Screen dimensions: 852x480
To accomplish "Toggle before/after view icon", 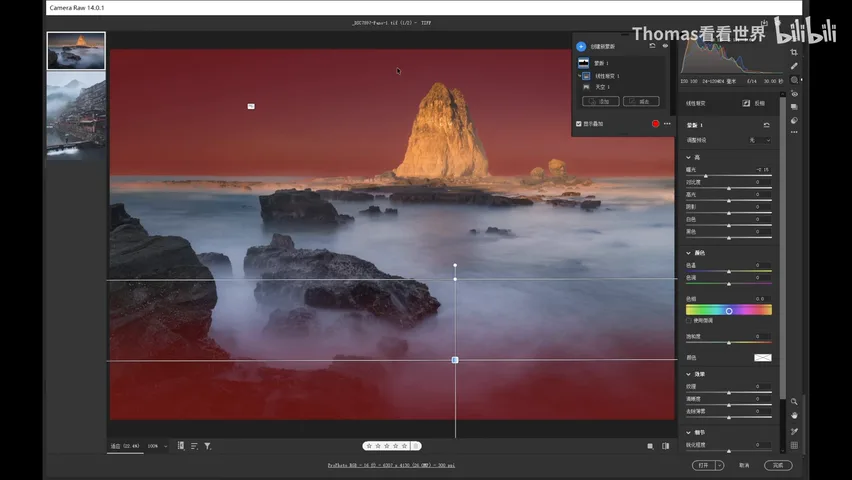I will coord(666,446).
